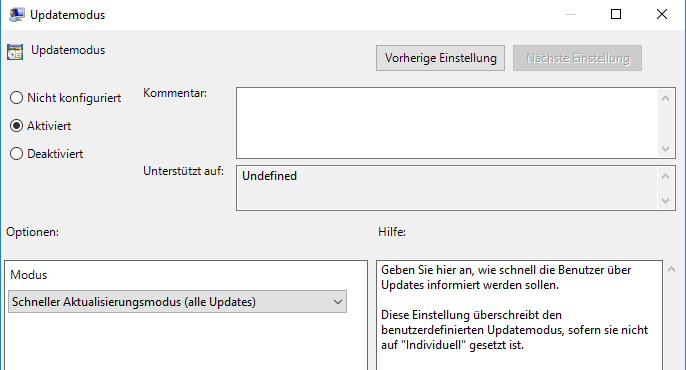Screen dimensions: 686x370
Task: Select the Aktiviert radio button
Action: coord(17,126)
